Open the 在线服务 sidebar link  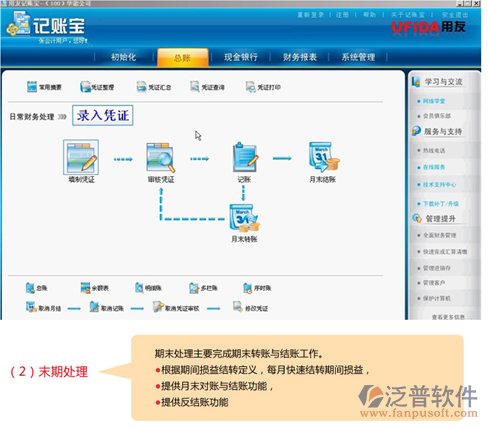point(434,167)
